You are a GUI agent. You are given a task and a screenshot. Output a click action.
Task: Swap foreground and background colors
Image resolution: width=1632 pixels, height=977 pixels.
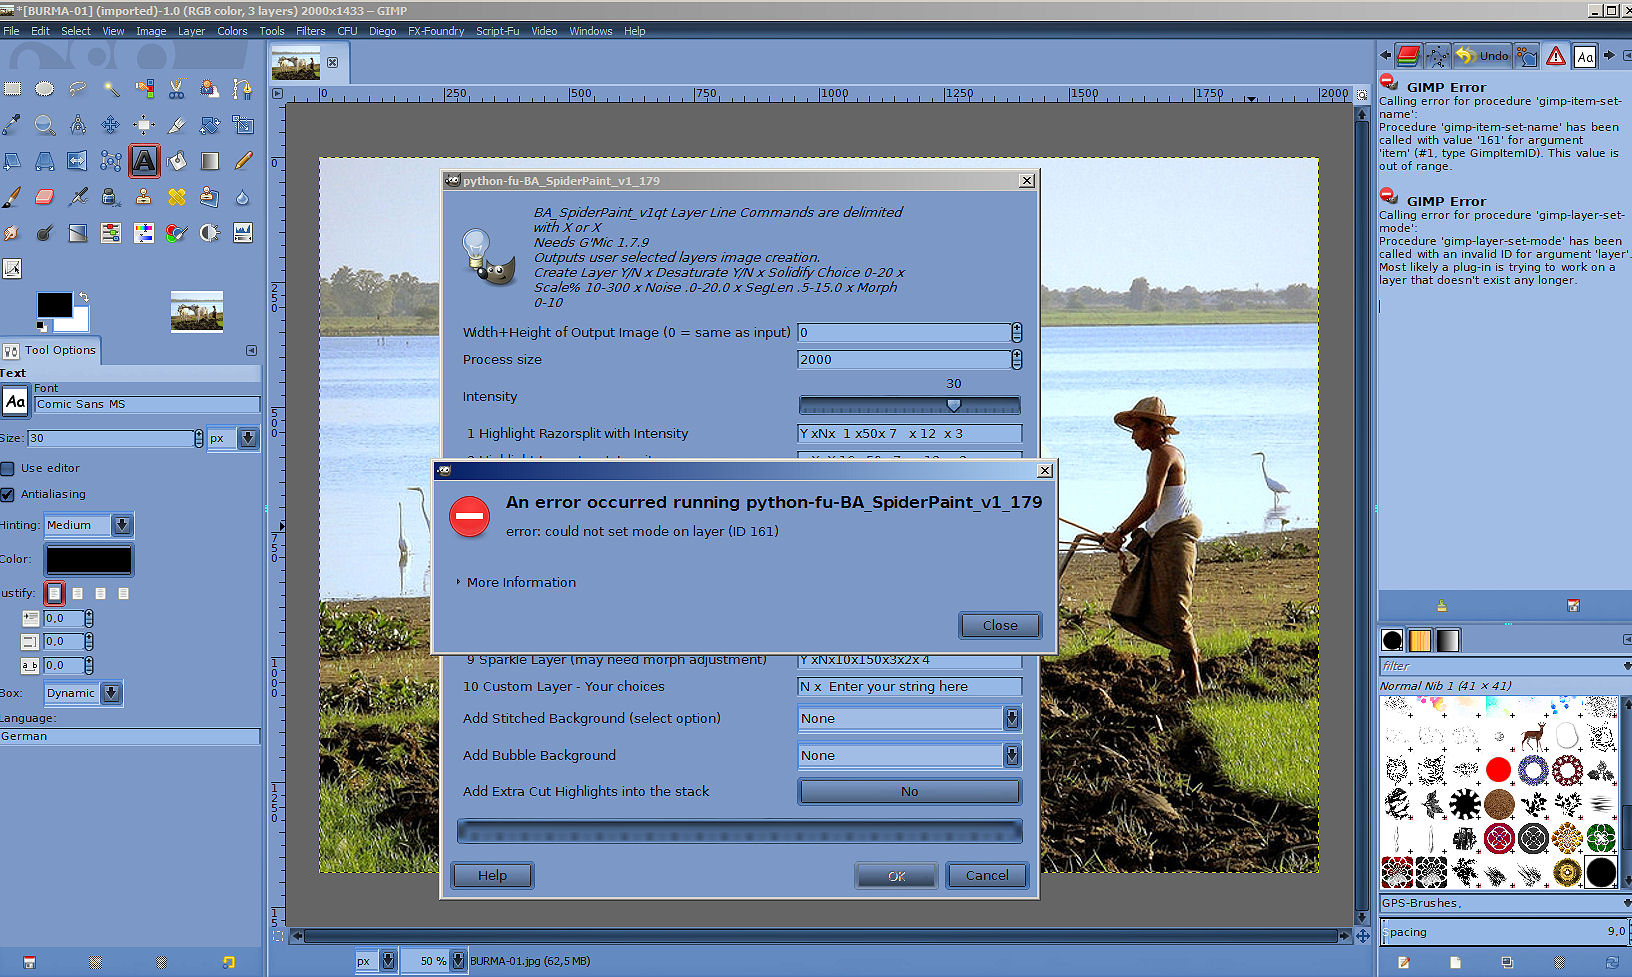click(x=83, y=298)
